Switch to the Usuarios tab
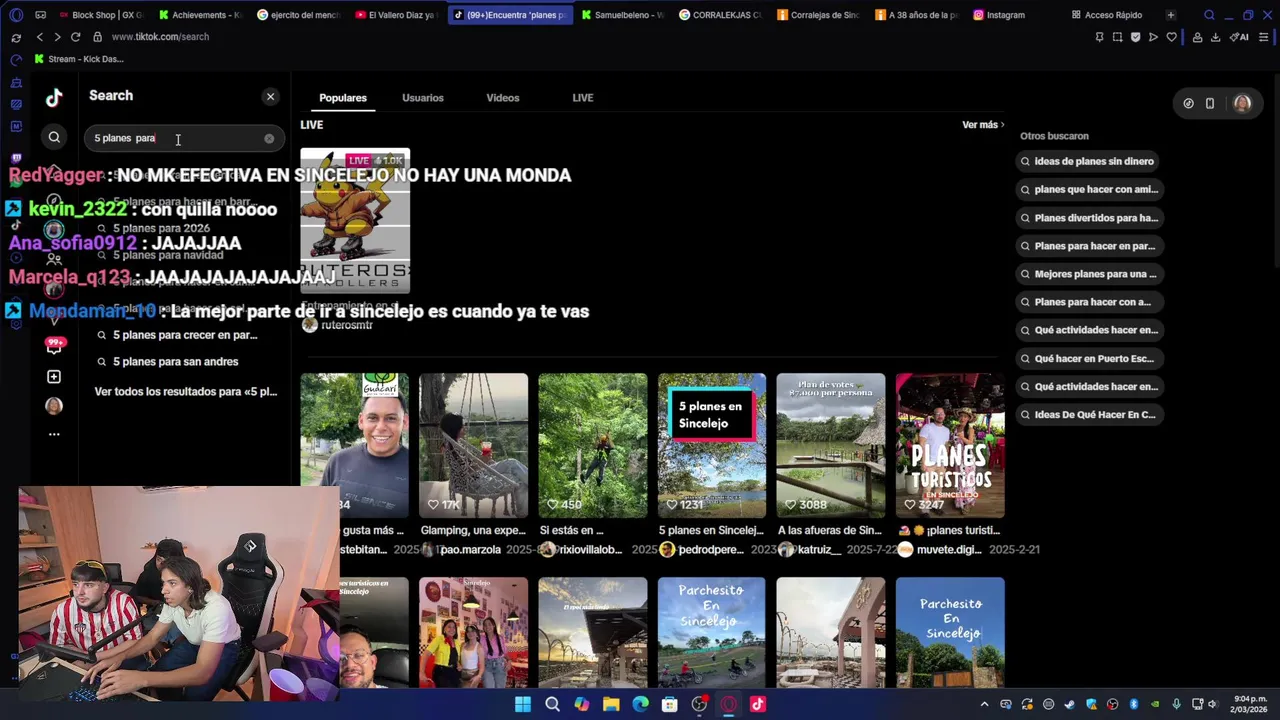 pos(423,98)
